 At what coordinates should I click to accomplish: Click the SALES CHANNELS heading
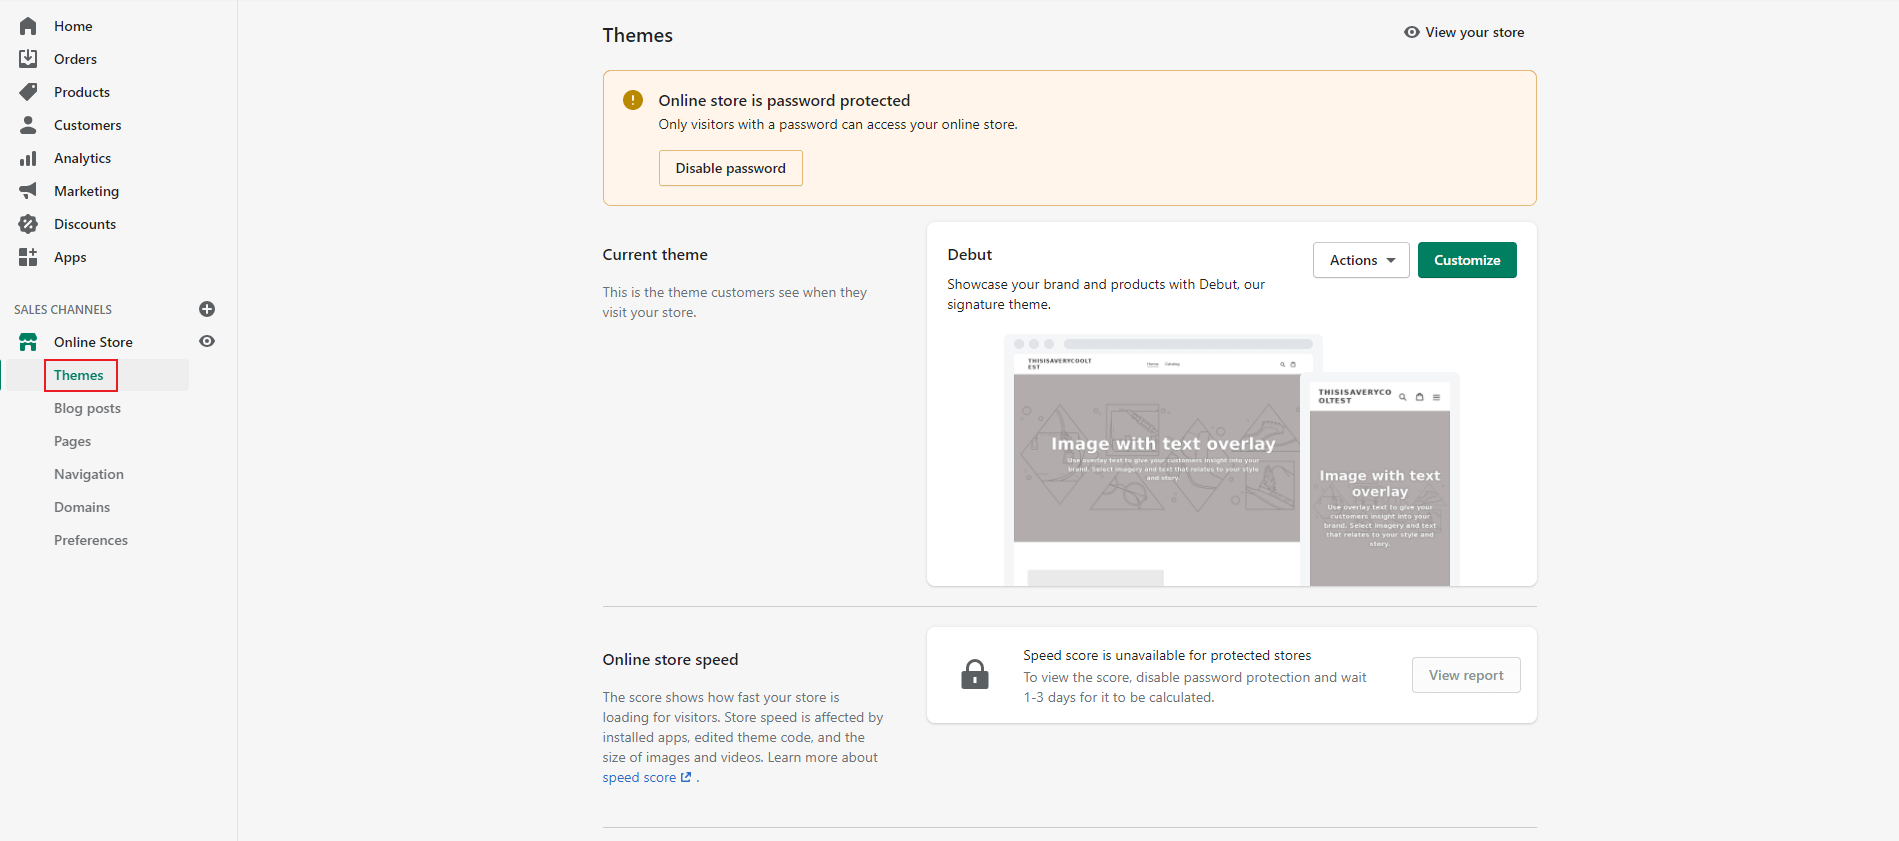[63, 309]
